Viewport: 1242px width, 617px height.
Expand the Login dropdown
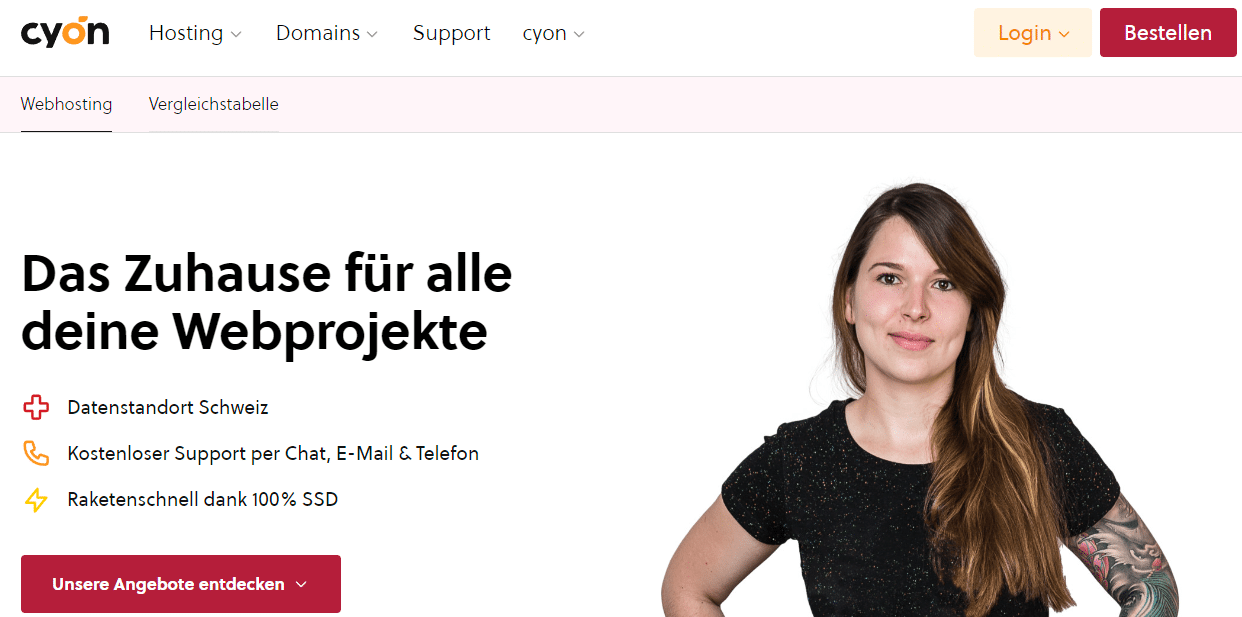coord(1033,33)
